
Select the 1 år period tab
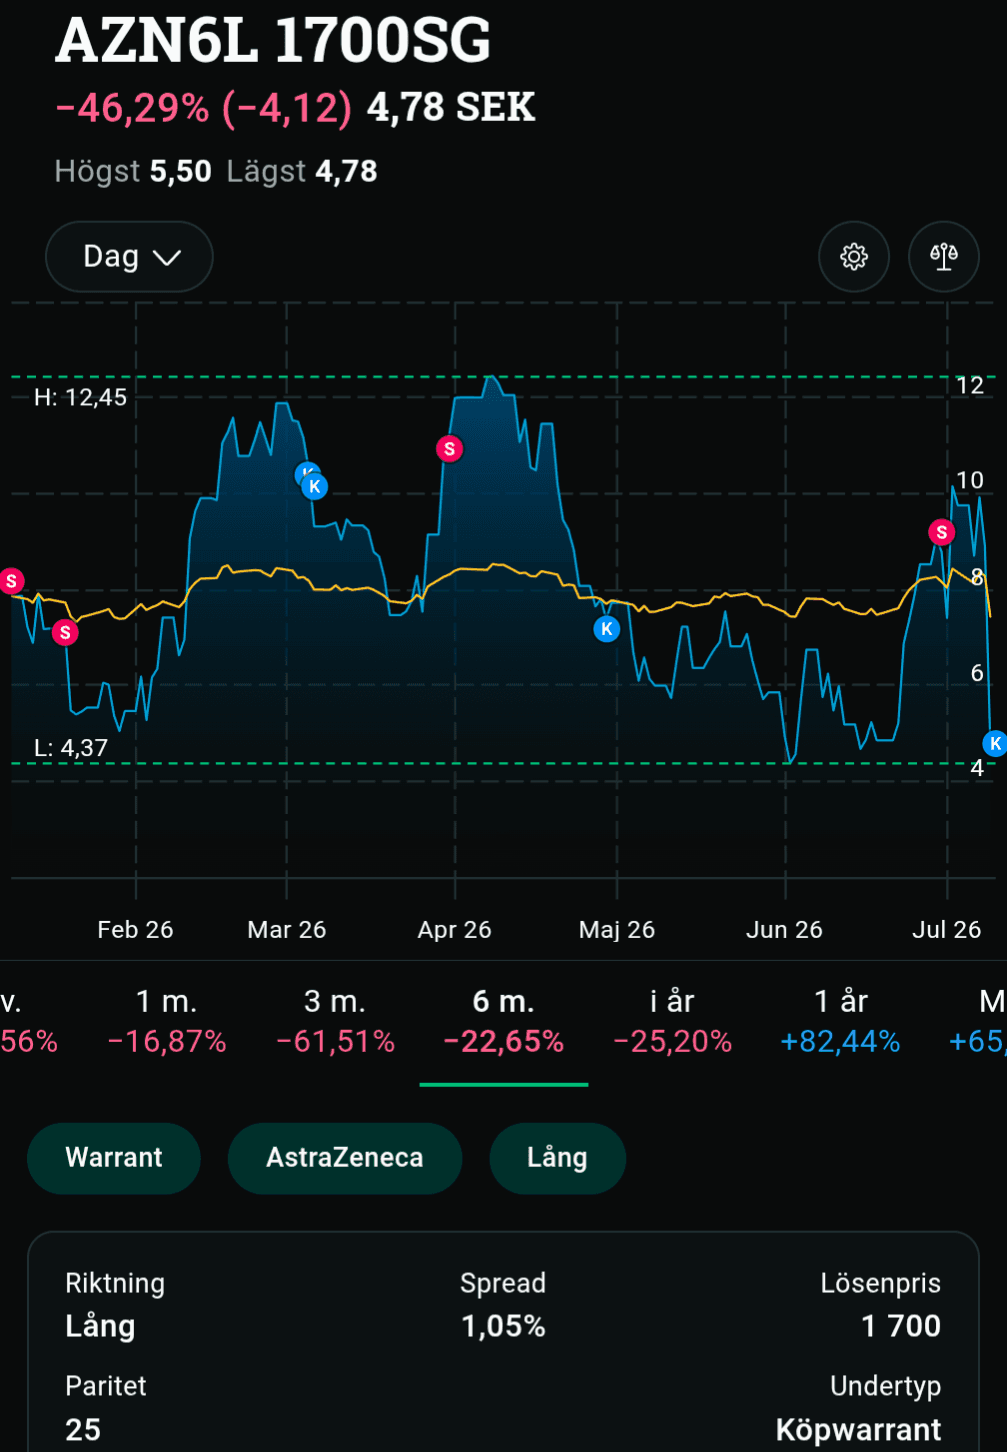coord(840,1021)
